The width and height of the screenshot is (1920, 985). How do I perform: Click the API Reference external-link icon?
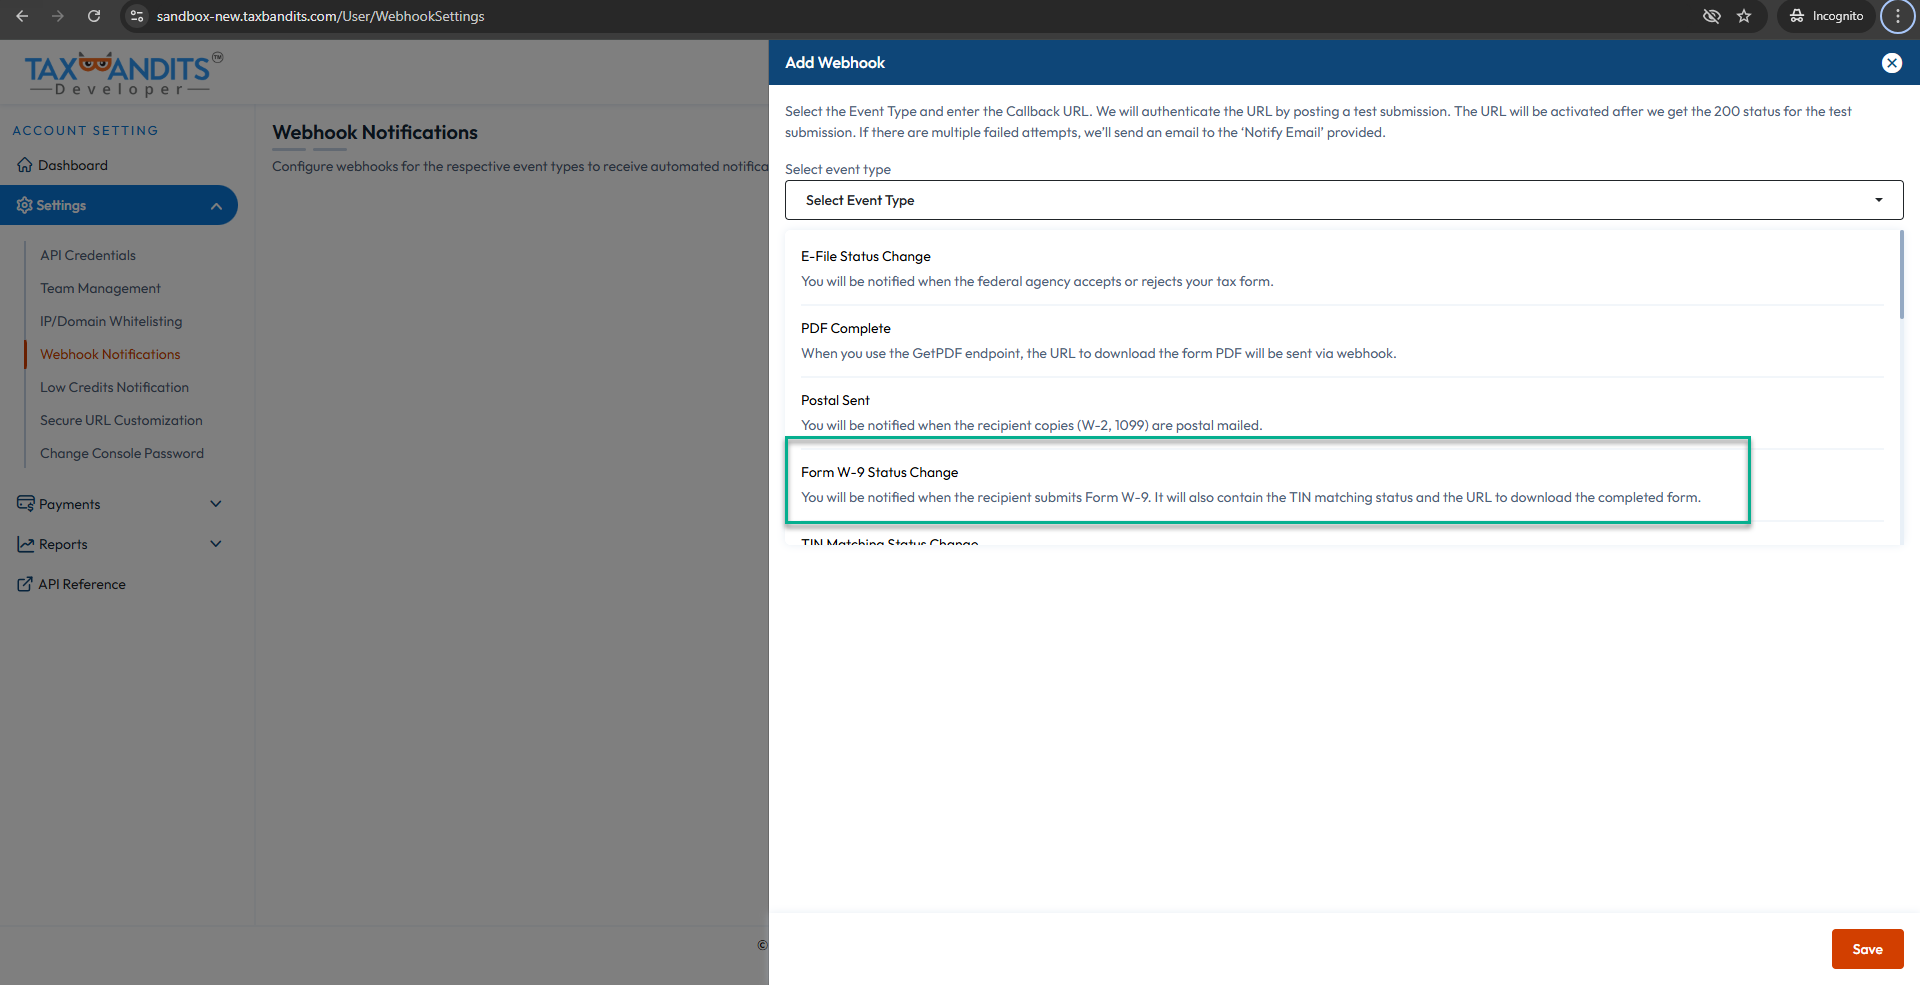[x=25, y=584]
